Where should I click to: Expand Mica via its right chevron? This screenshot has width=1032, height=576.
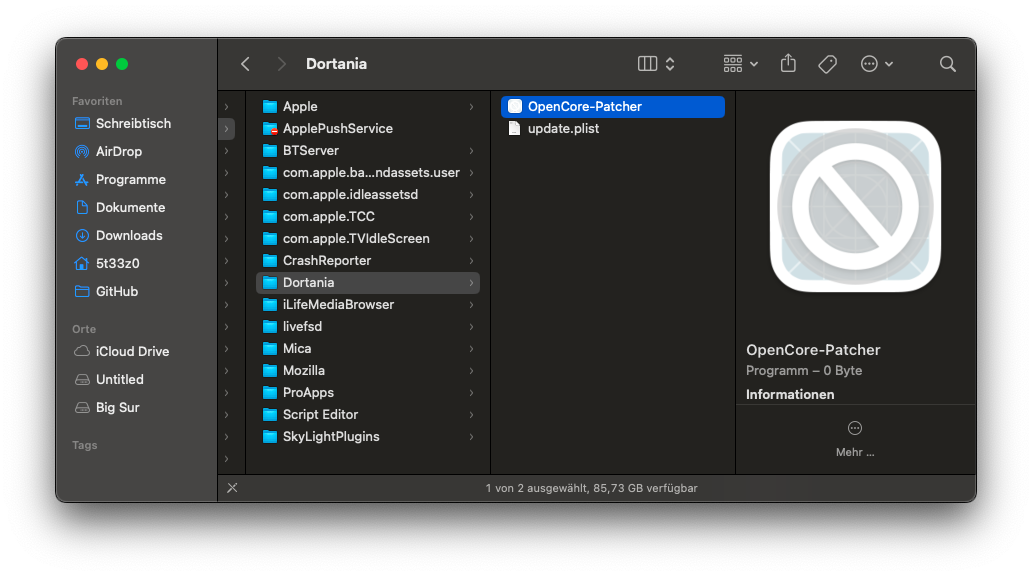[x=471, y=349]
